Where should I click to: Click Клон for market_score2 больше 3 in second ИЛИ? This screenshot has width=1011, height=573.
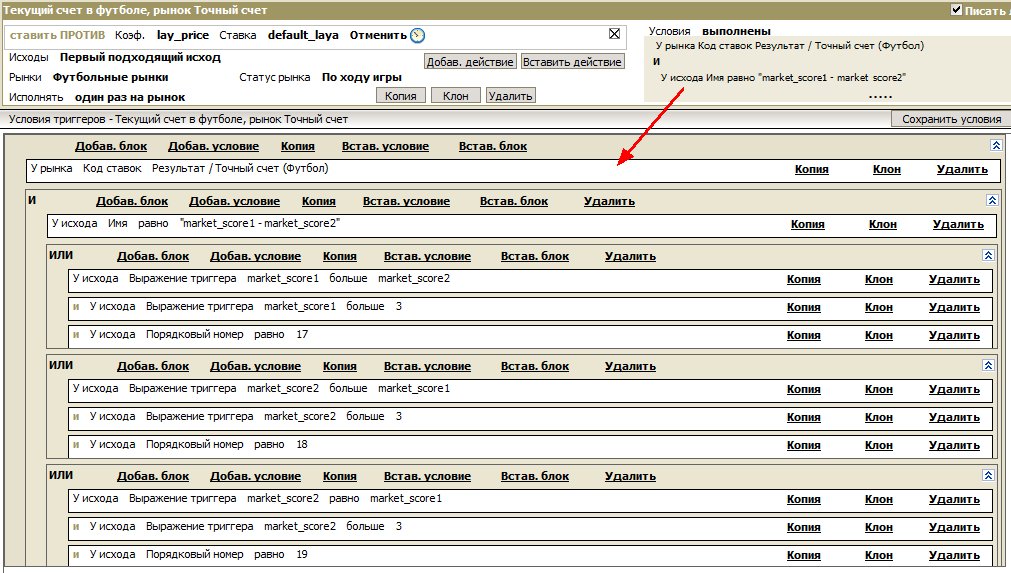[x=879, y=418]
